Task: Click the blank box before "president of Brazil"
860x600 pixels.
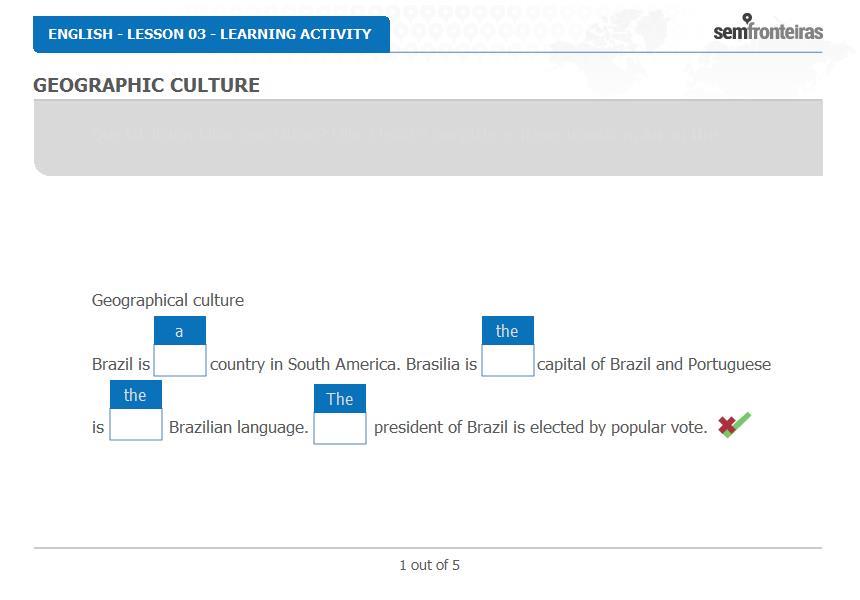Action: pos(340,428)
